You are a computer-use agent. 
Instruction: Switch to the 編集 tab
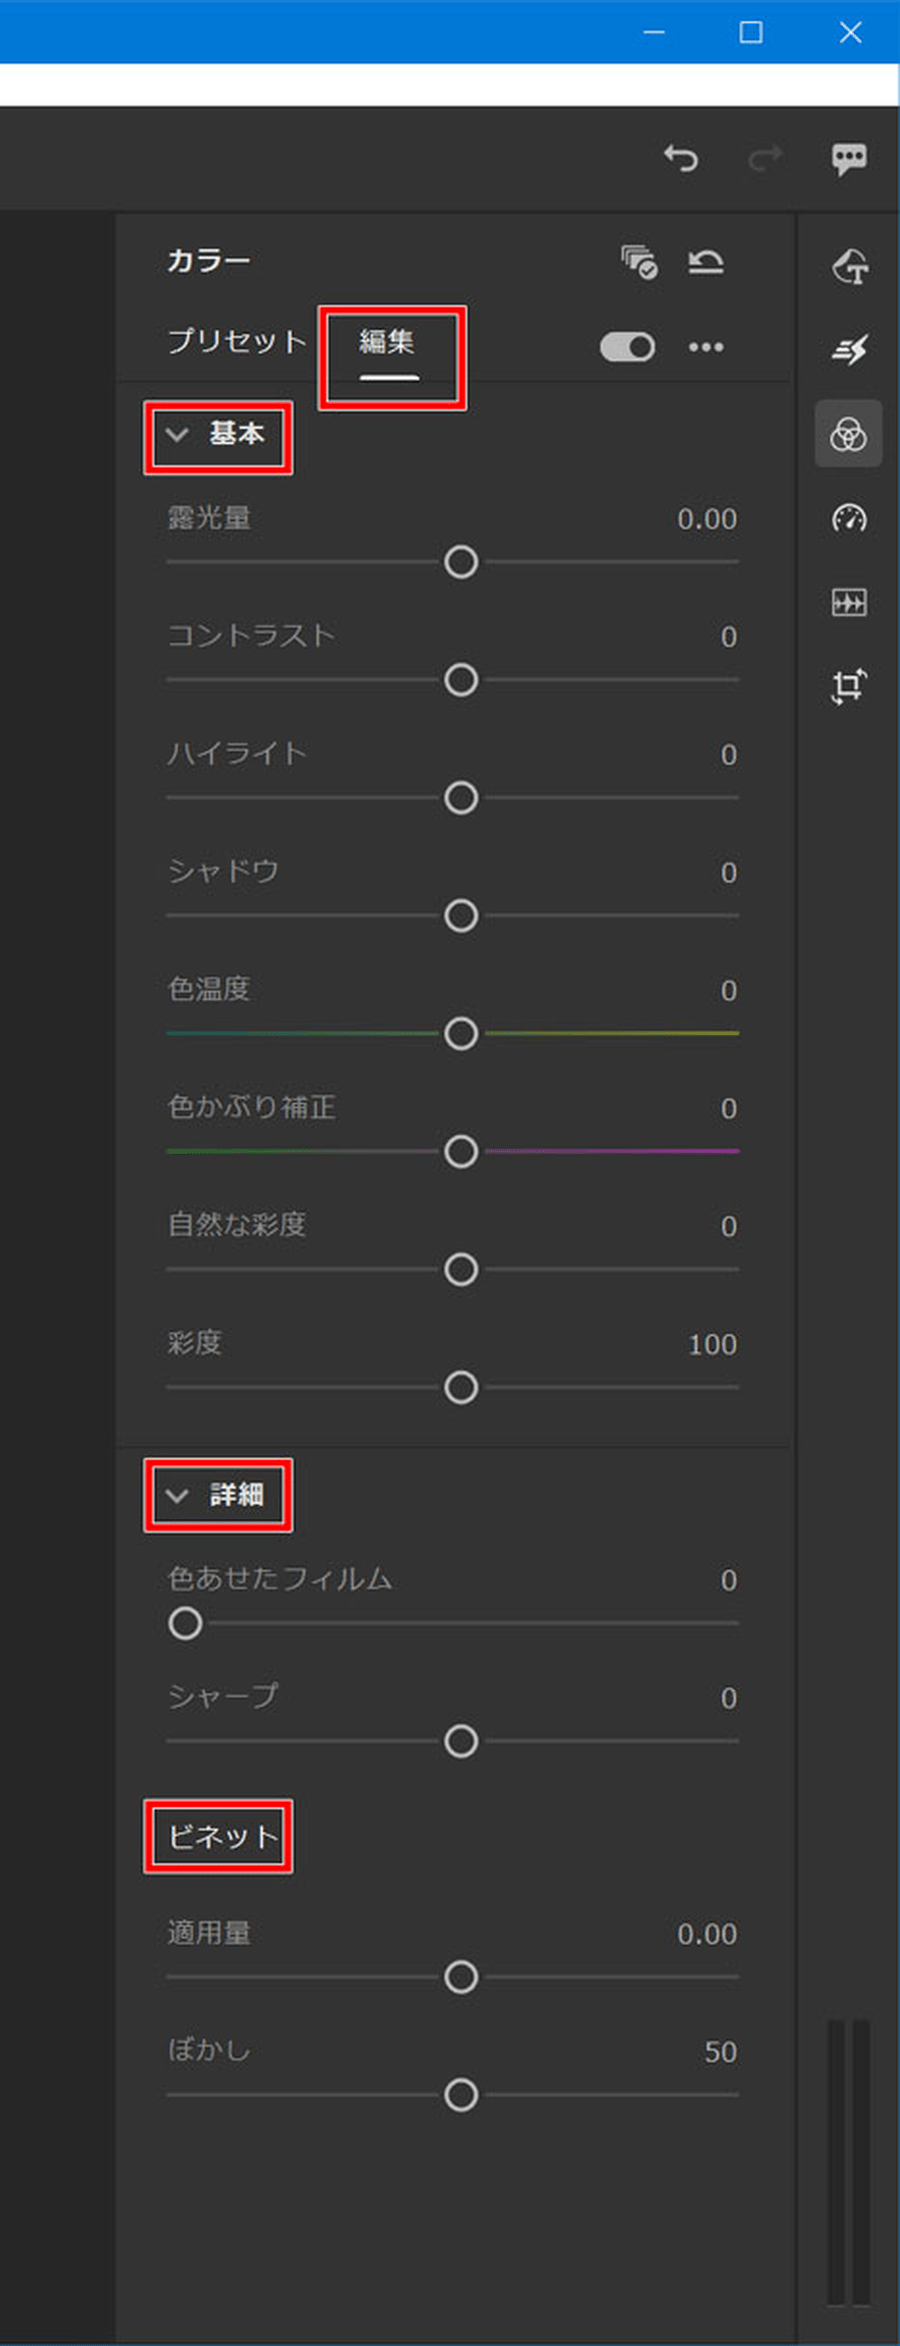coord(388,342)
